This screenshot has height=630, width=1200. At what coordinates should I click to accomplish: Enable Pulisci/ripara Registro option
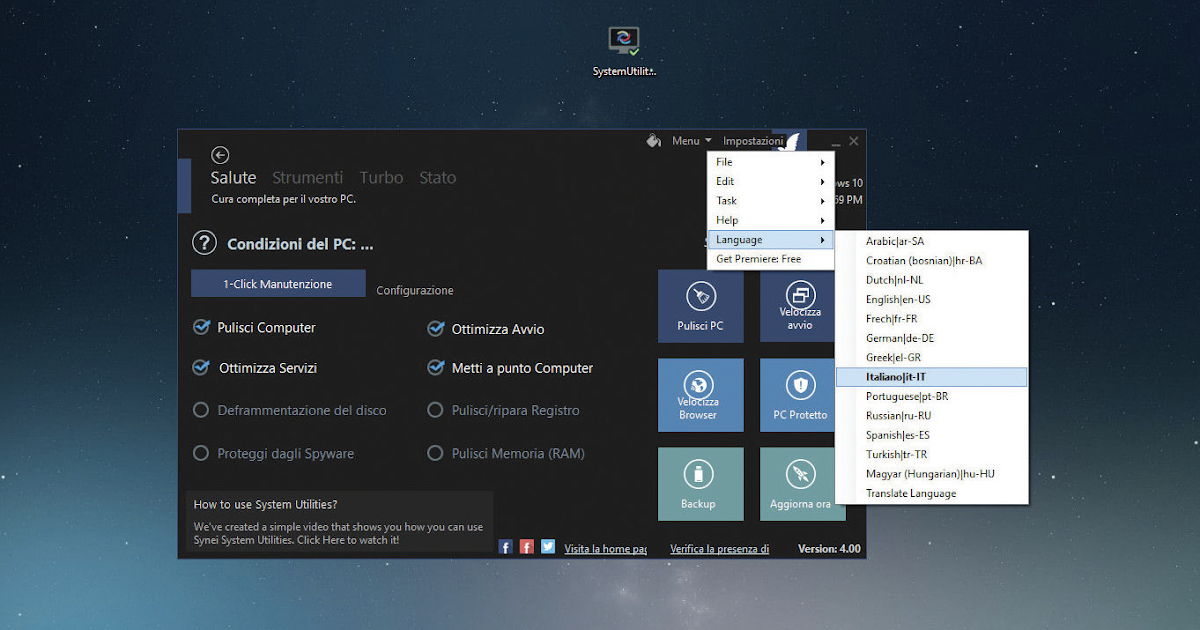point(435,410)
